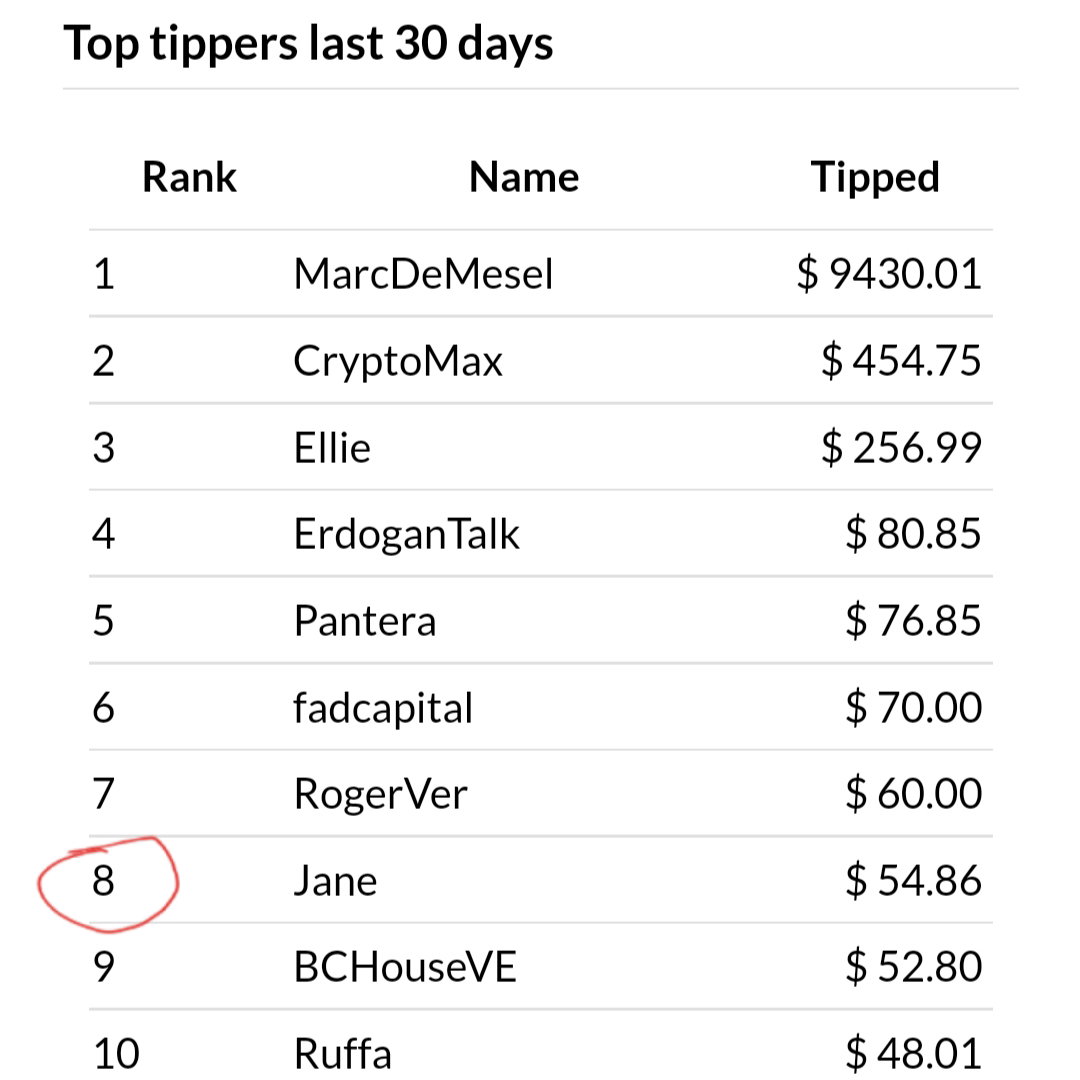Click the Name column header
The height and width of the screenshot is (1080, 1080).
pos(523,177)
